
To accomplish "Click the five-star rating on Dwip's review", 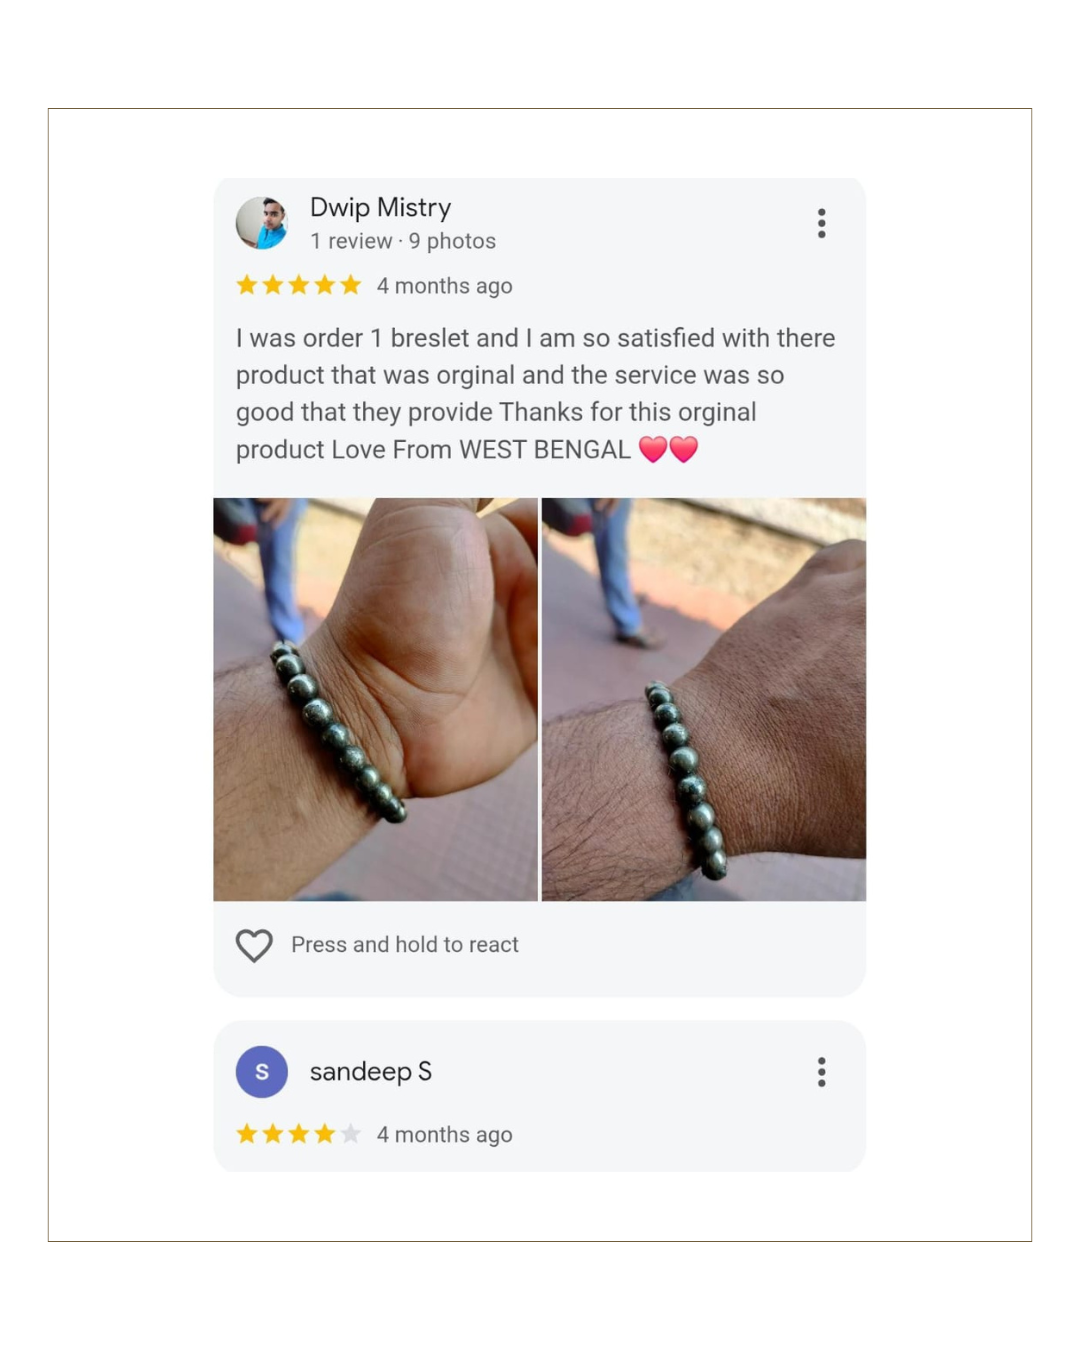I will (298, 285).
